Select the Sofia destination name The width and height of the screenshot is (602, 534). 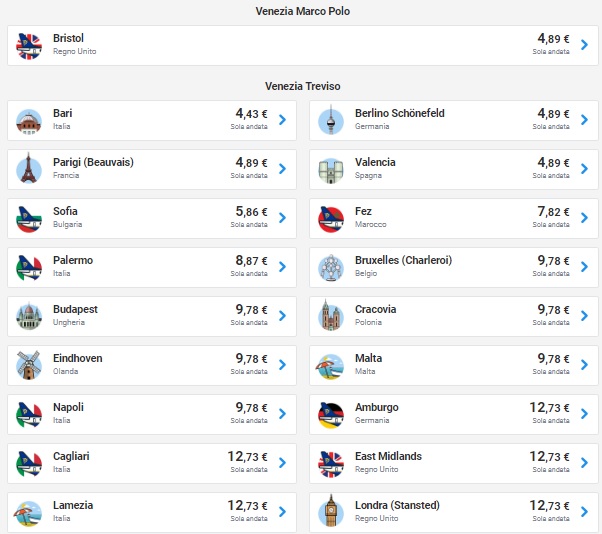point(66,211)
